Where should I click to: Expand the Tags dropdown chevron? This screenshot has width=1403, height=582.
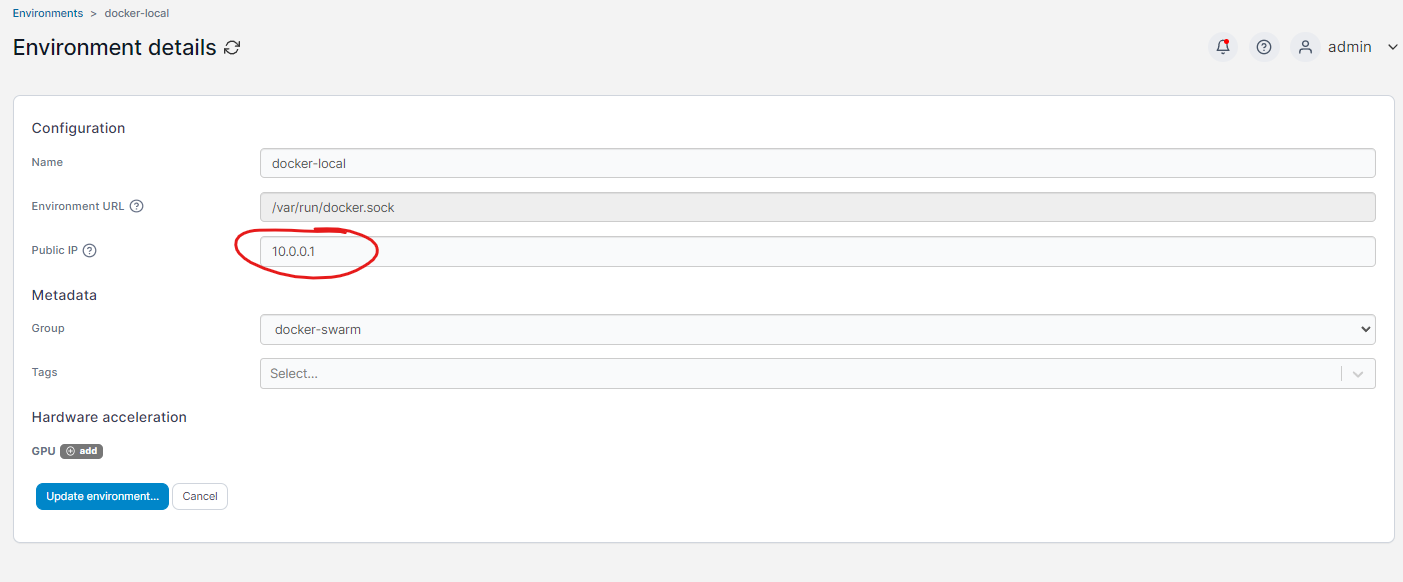tap(1359, 373)
